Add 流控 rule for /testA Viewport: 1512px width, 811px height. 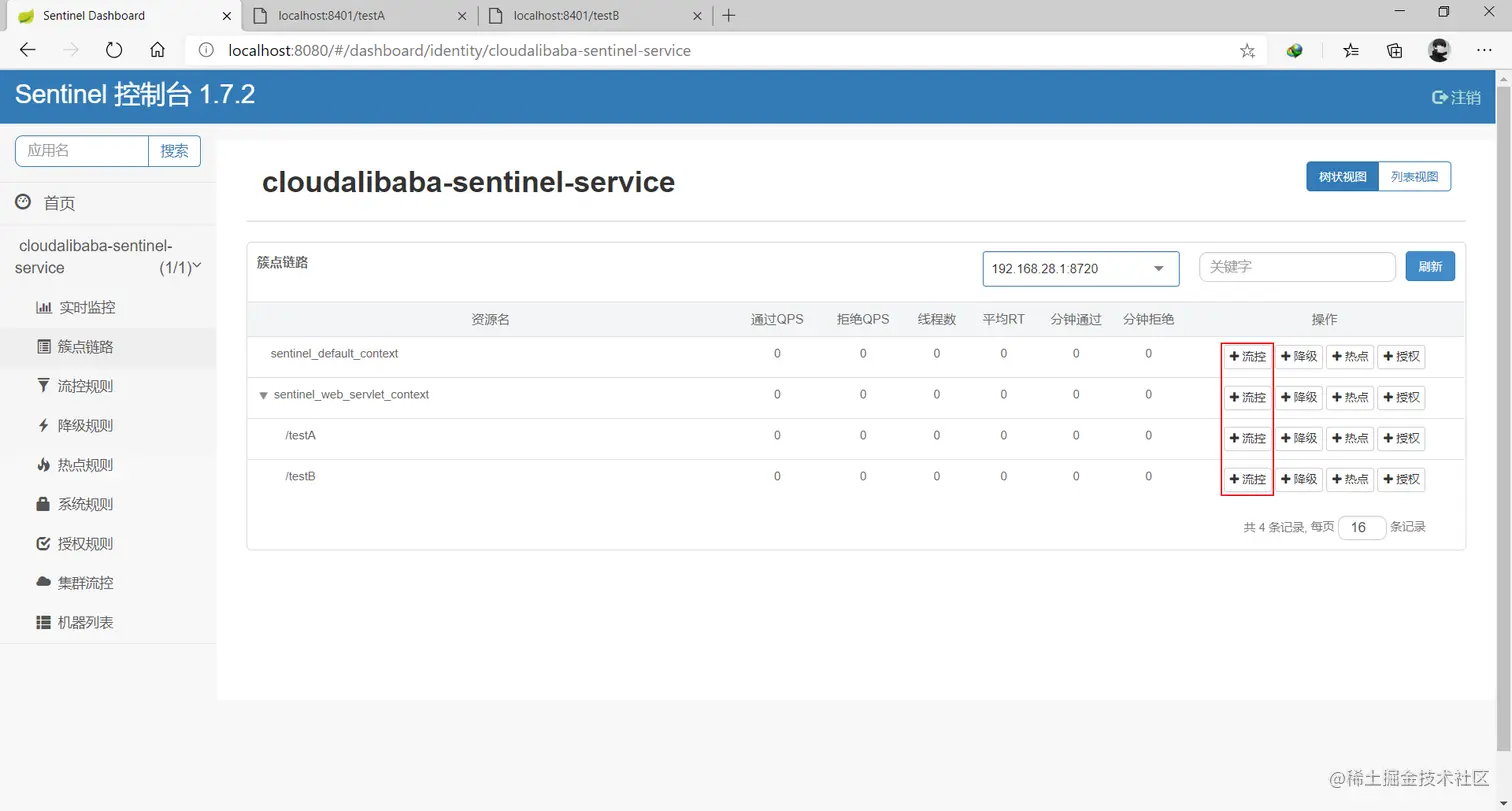click(1247, 438)
